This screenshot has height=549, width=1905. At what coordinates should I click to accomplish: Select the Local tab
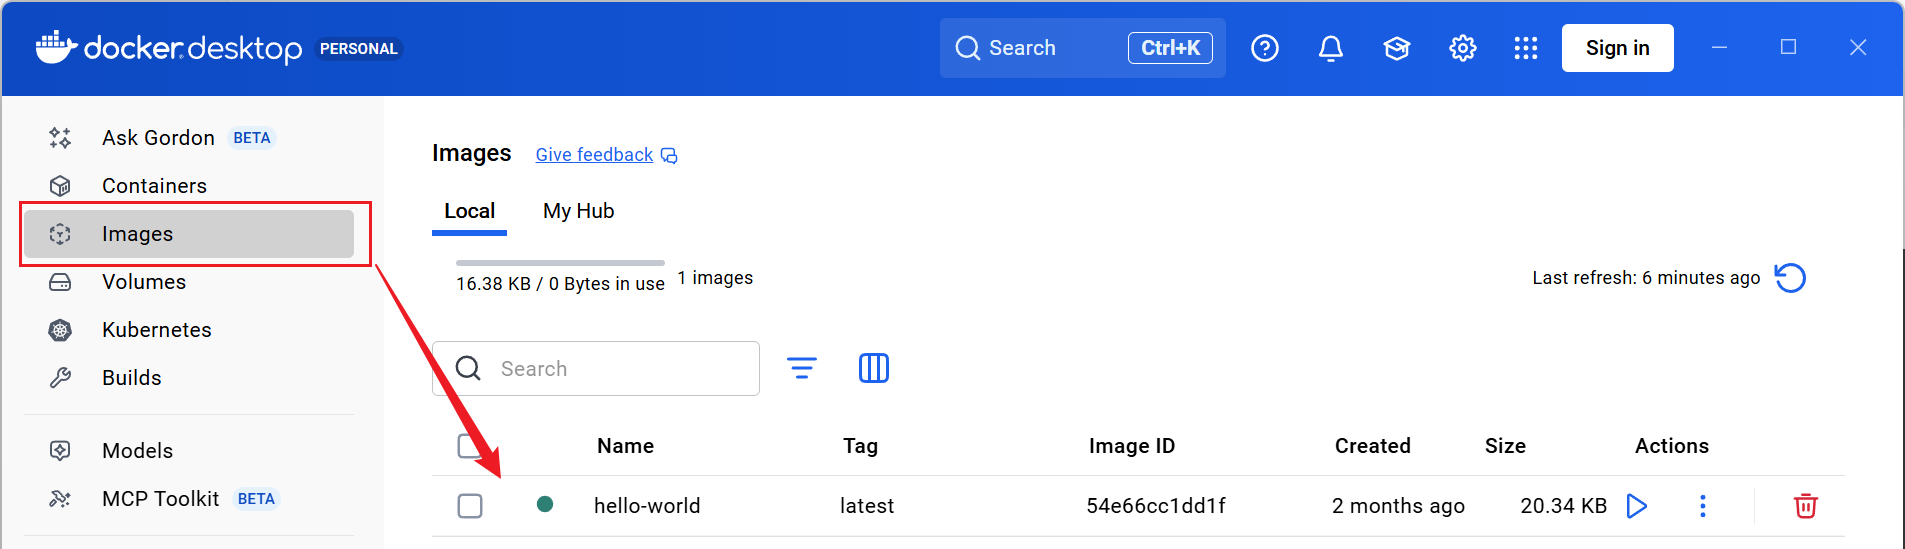click(x=469, y=211)
